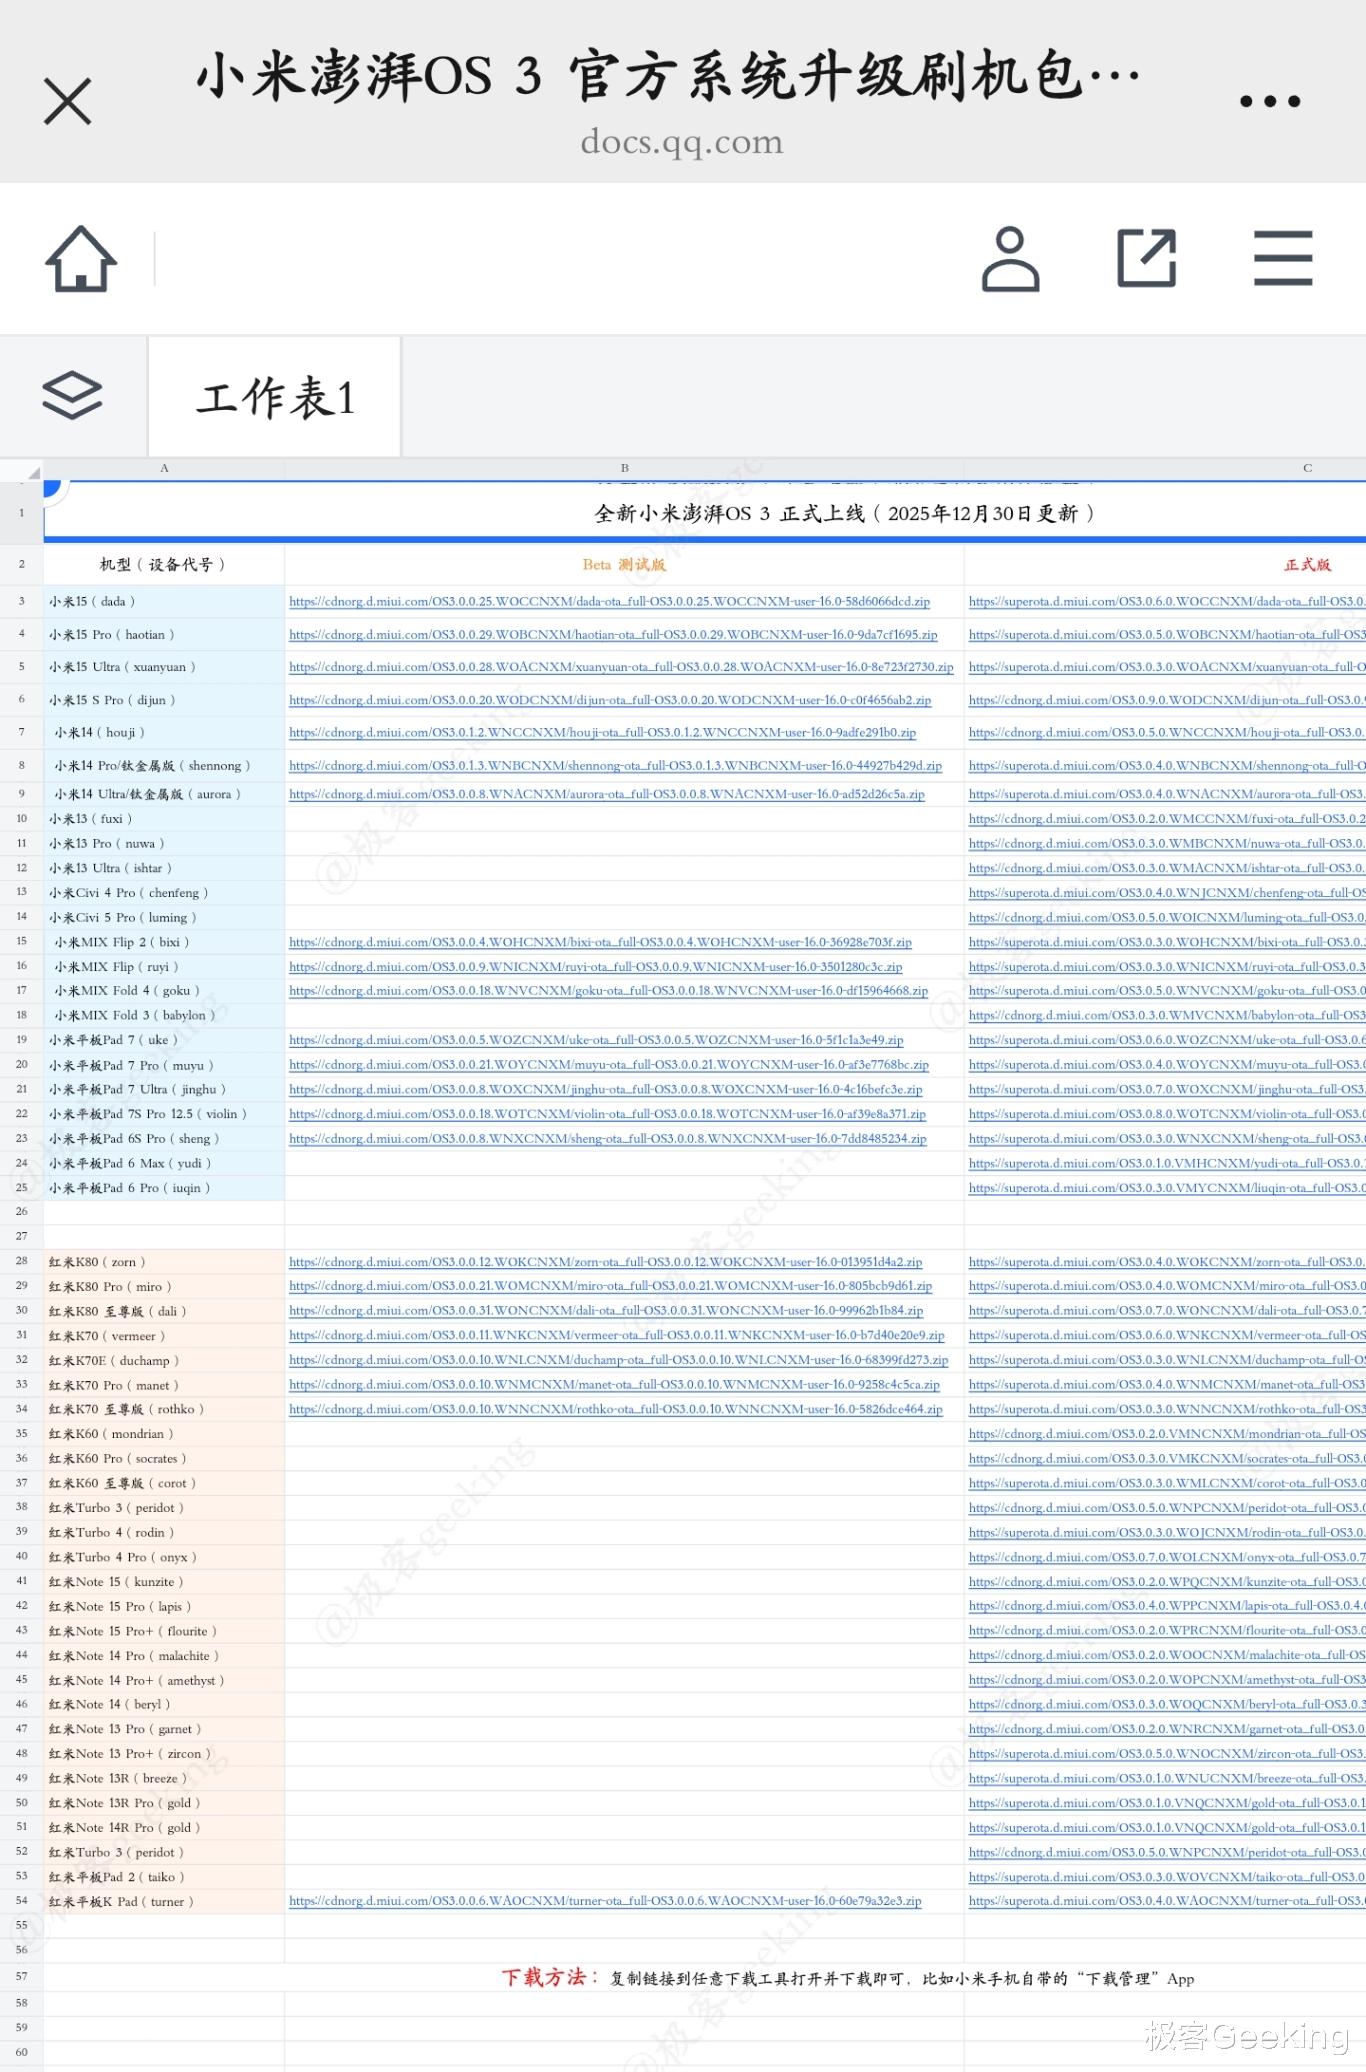Open Beta link for 红米K70 至尊版 (rothko)
The height and width of the screenshot is (2072, 1366).
[616, 1409]
